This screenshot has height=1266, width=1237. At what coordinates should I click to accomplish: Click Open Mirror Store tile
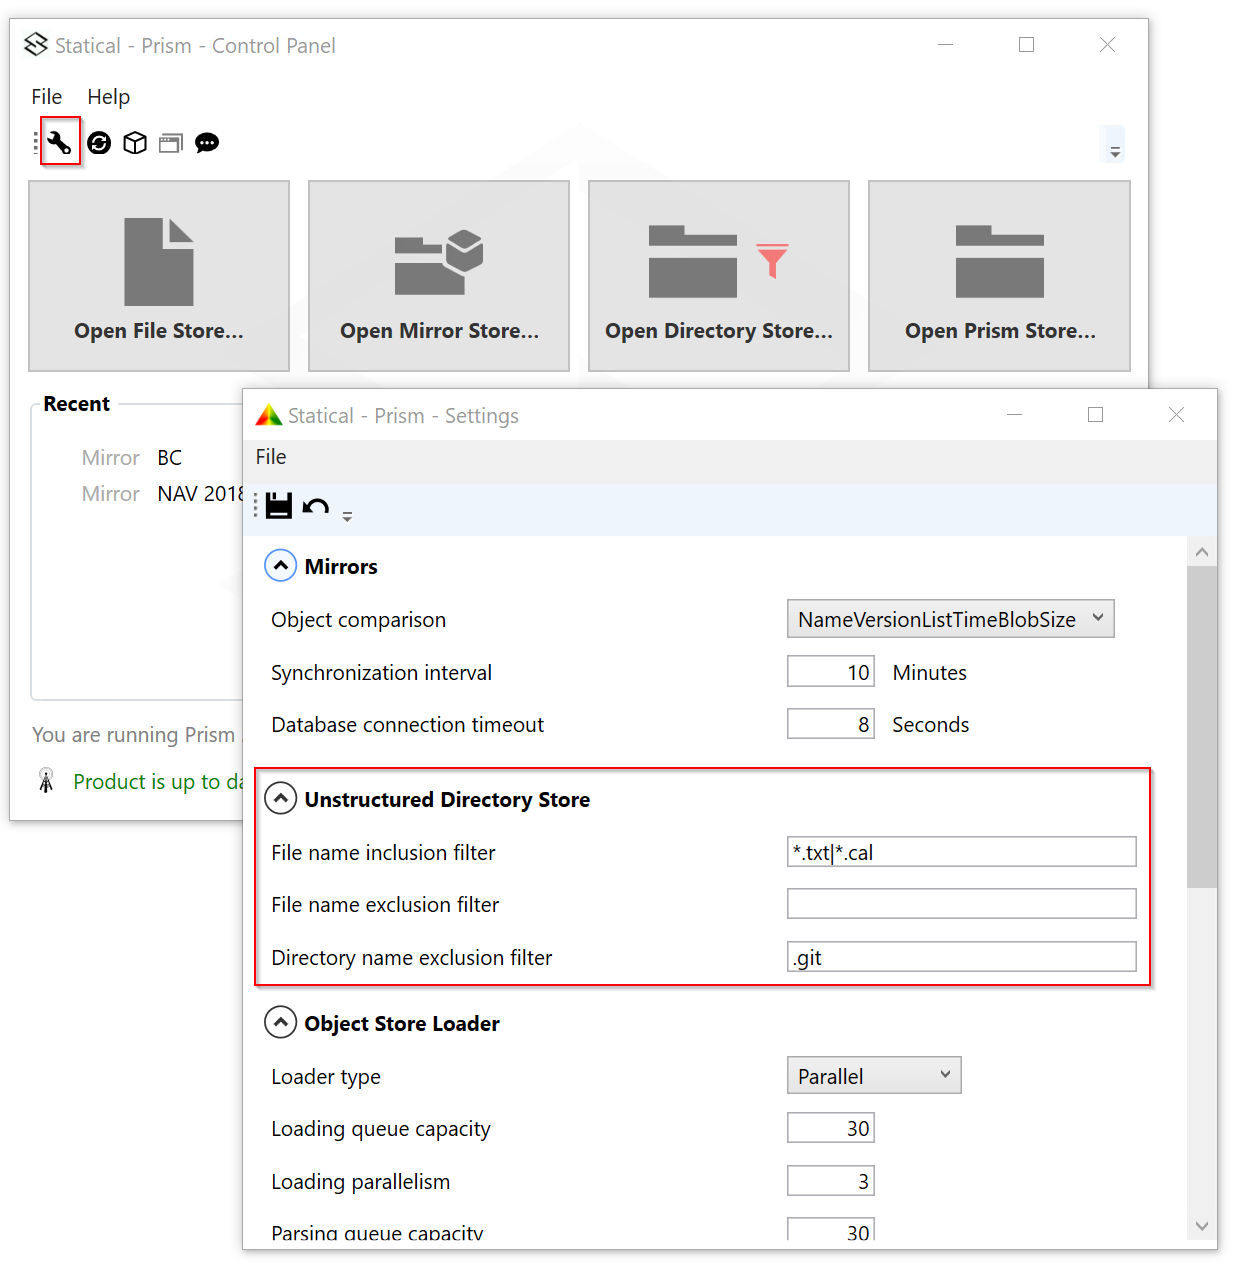(439, 276)
